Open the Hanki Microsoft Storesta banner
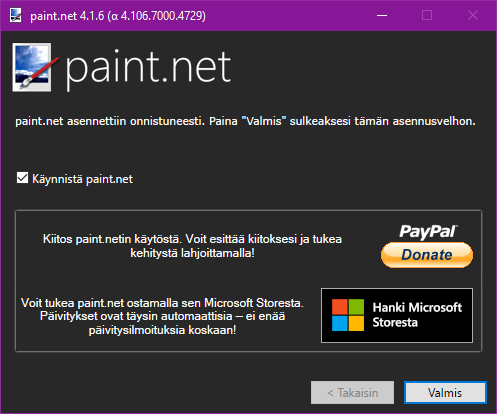Image resolution: width=497 pixels, height=414 pixels. 397,315
